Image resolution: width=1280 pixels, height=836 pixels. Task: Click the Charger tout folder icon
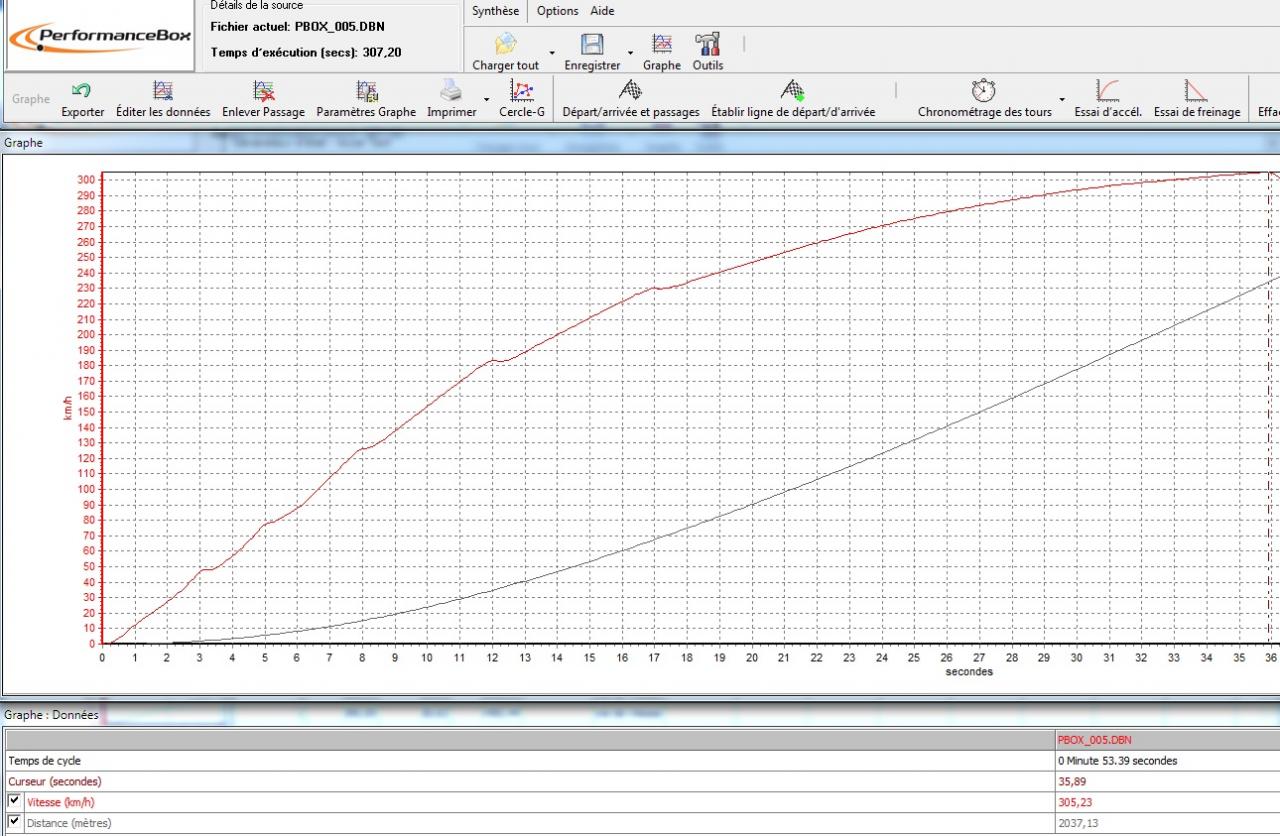click(x=506, y=44)
